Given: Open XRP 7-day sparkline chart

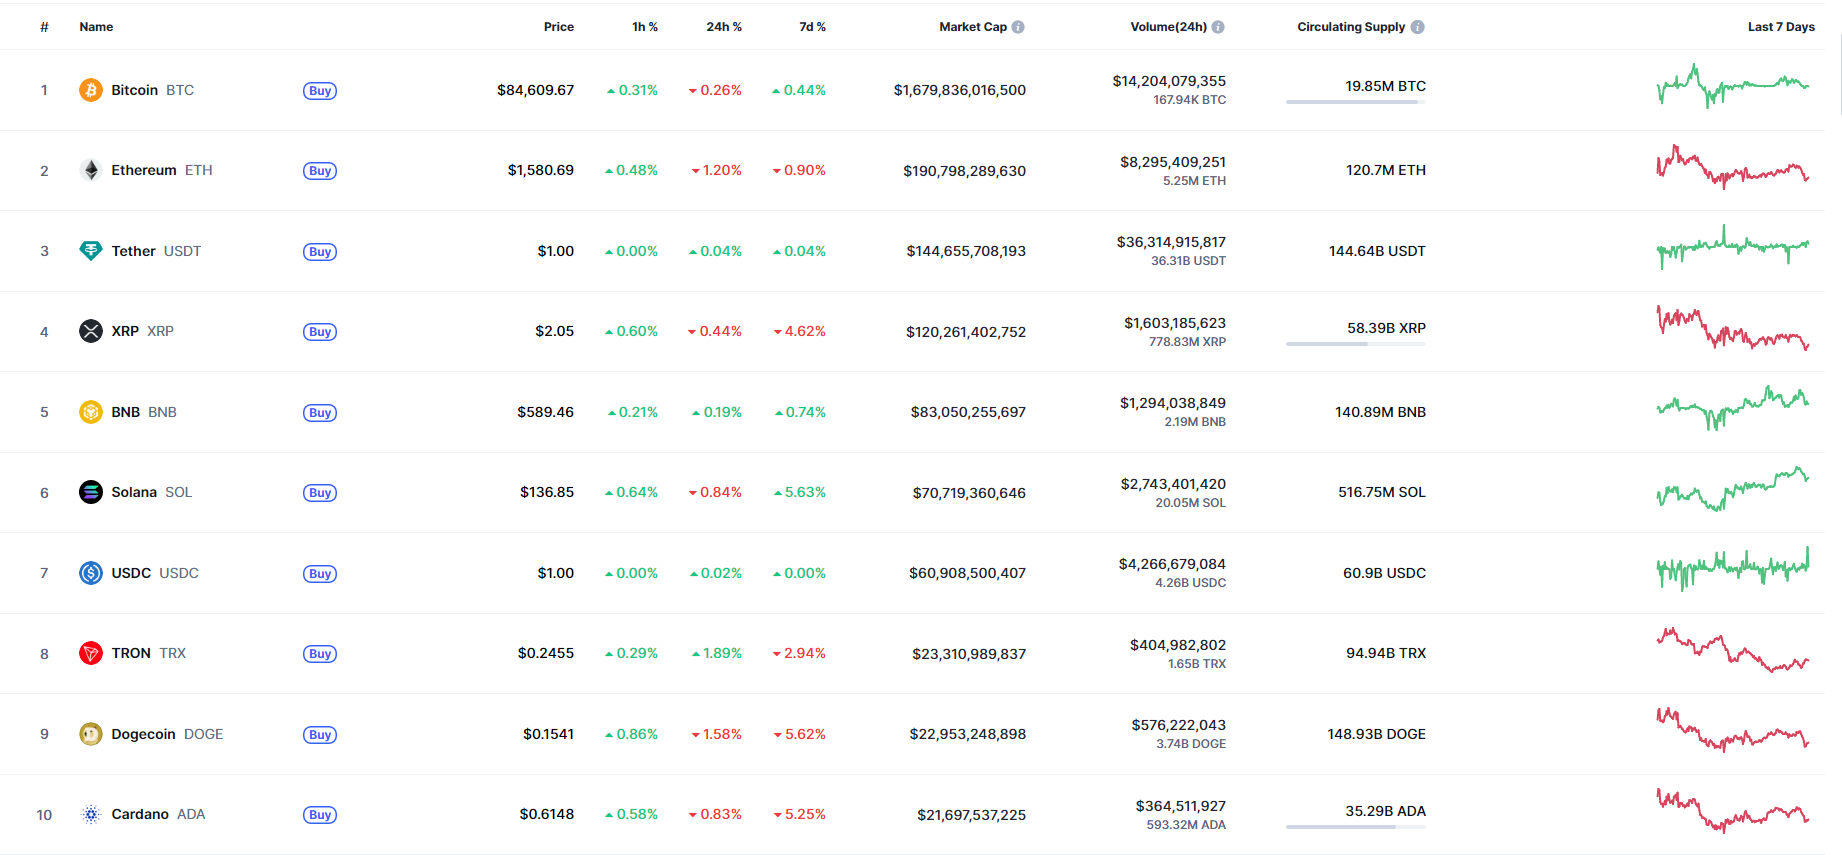Looking at the screenshot, I should [x=1733, y=328].
